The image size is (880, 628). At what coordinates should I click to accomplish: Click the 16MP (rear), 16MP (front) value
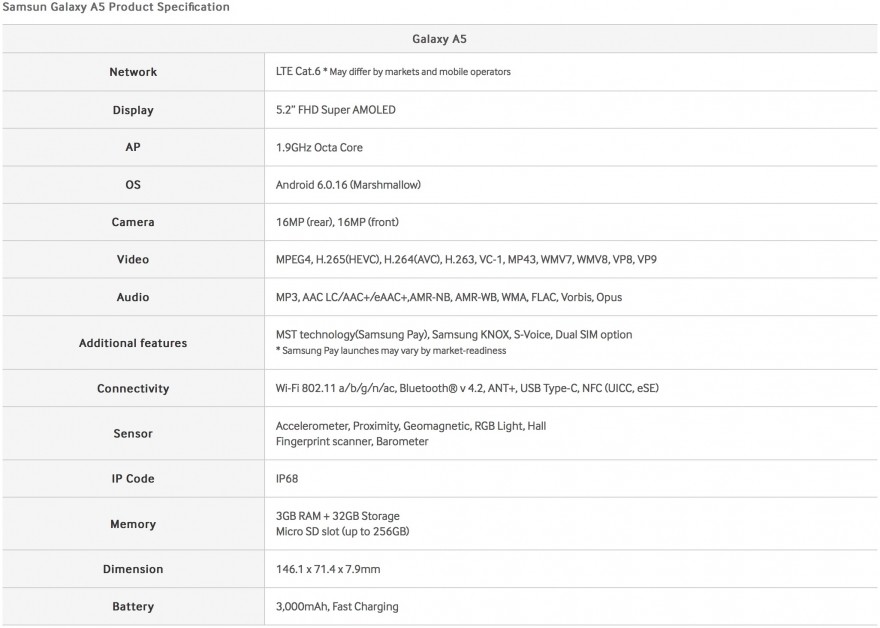tap(337, 222)
